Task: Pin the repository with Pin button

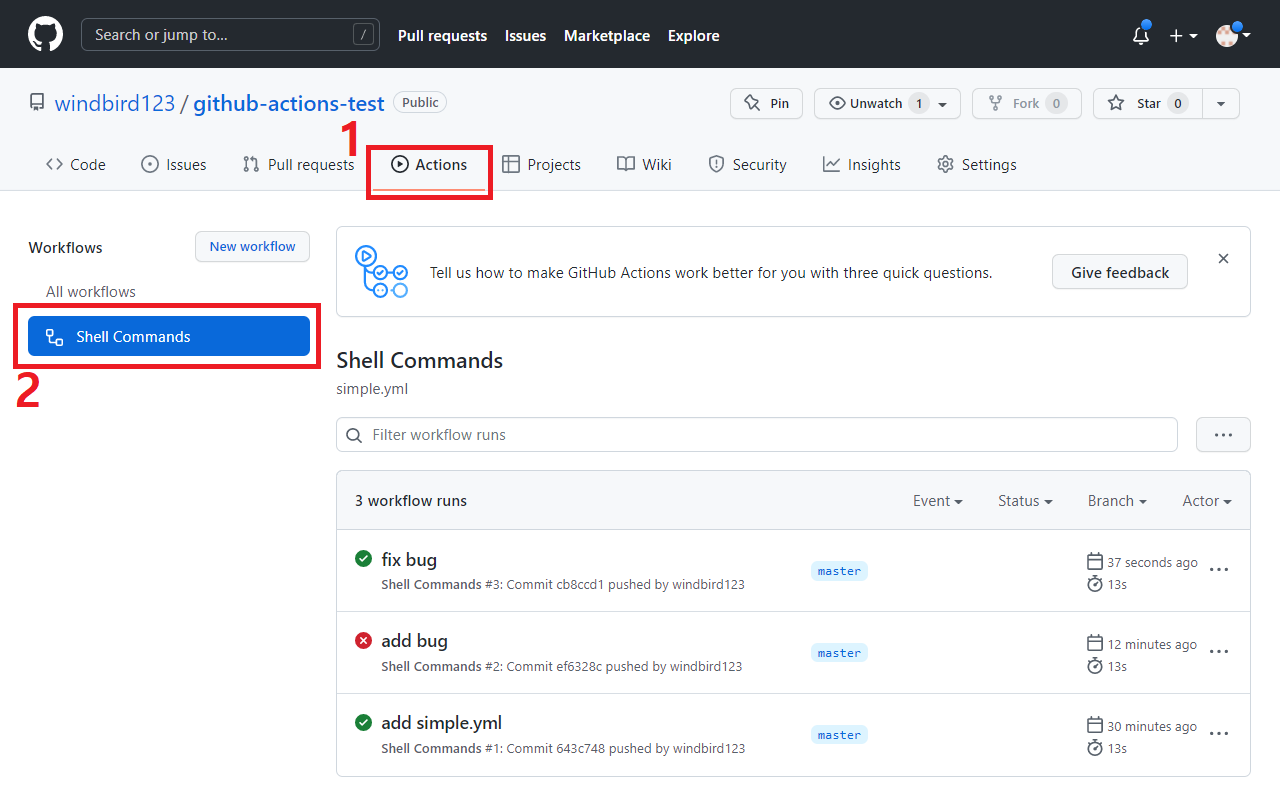Action: (766, 103)
